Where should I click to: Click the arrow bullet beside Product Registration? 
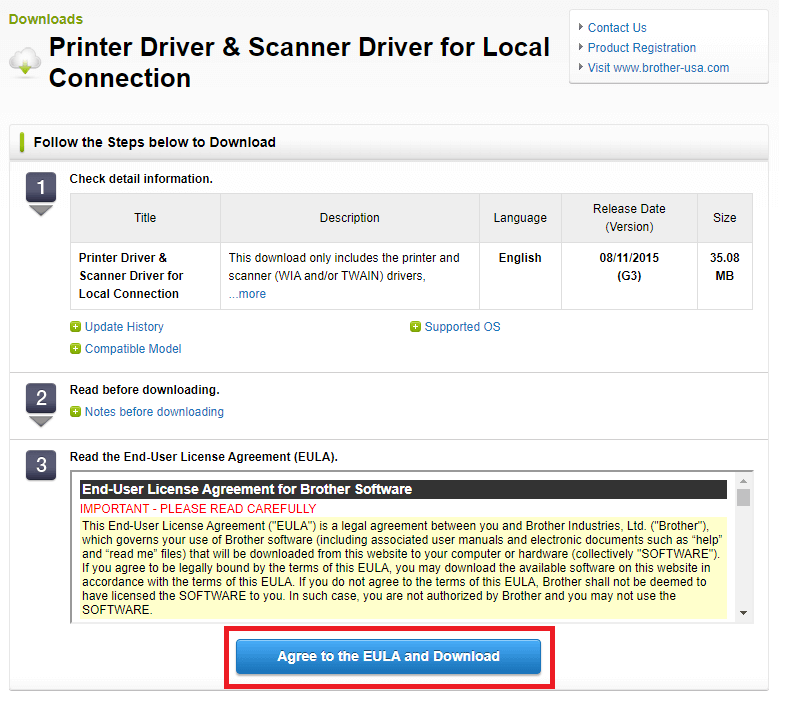(x=580, y=48)
